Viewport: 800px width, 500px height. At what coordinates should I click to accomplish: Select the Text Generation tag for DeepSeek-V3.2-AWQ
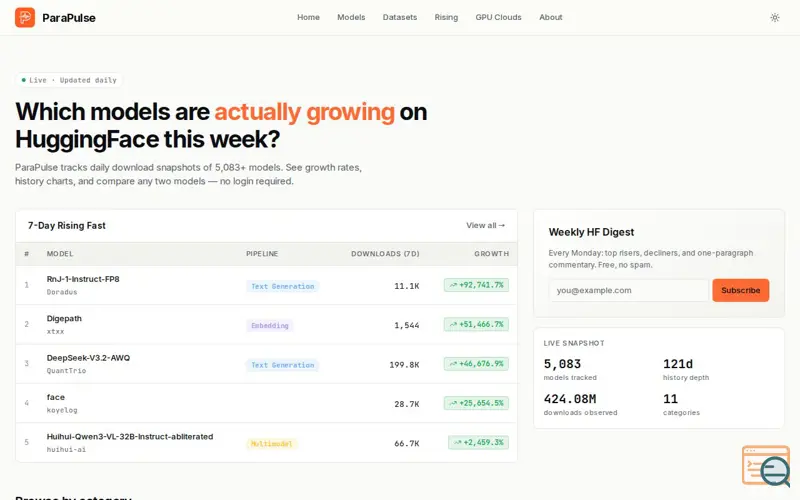pyautogui.click(x=283, y=365)
